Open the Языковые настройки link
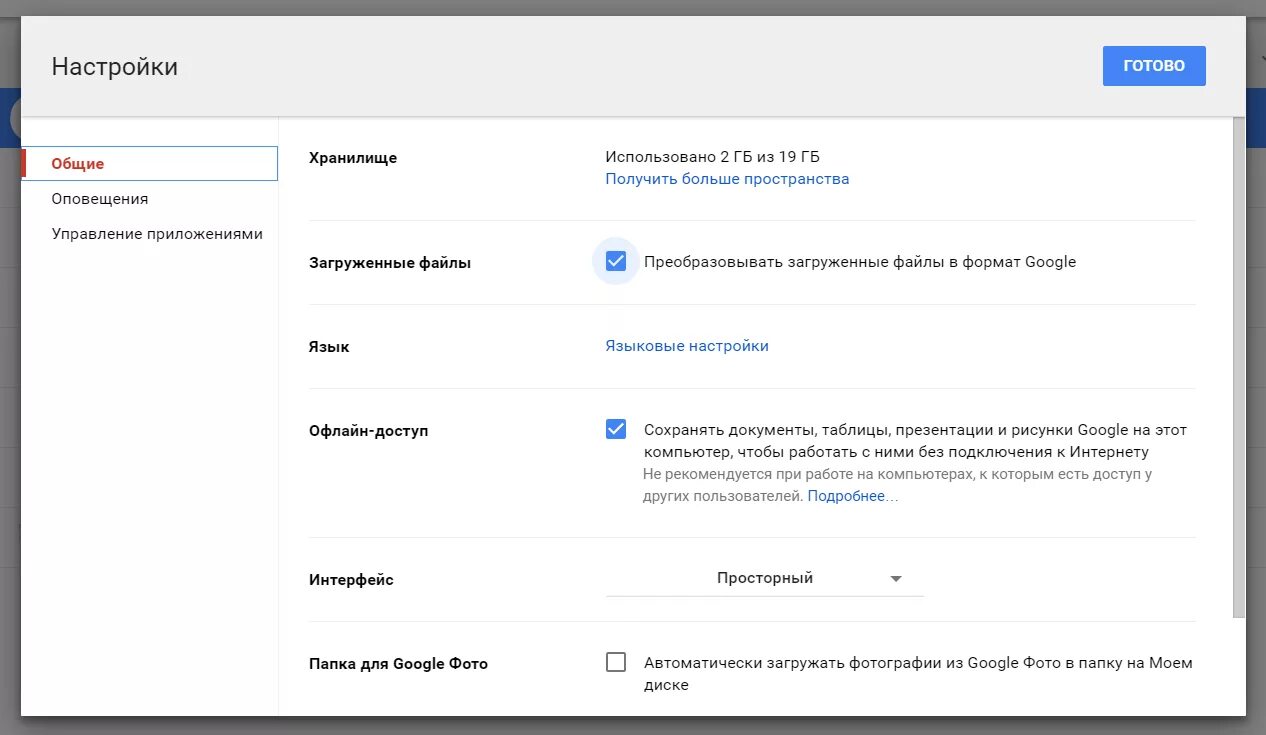1266x735 pixels. tap(687, 346)
